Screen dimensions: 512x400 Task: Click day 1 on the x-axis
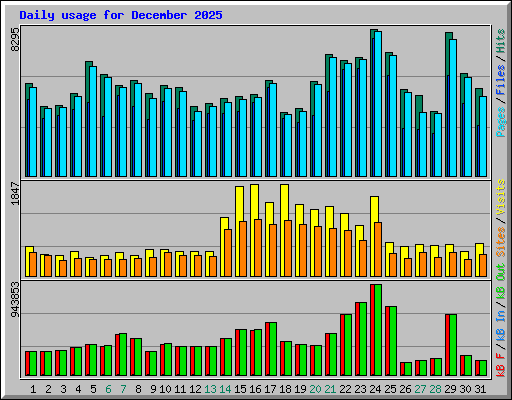[33, 389]
